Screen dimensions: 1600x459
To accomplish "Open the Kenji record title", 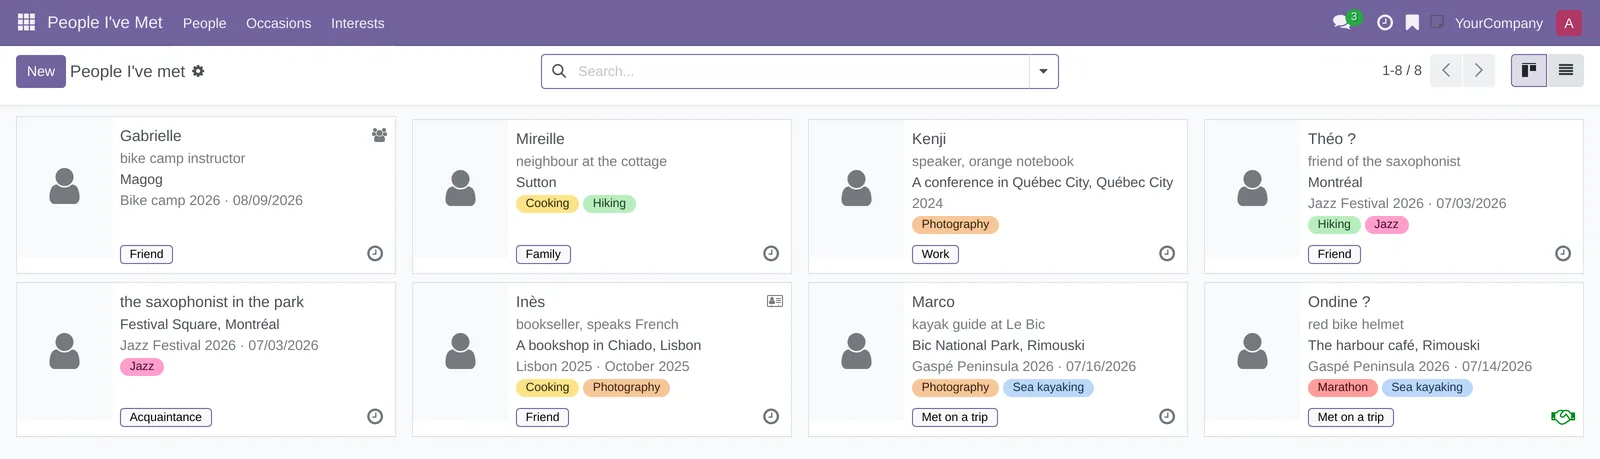I will [x=929, y=139].
